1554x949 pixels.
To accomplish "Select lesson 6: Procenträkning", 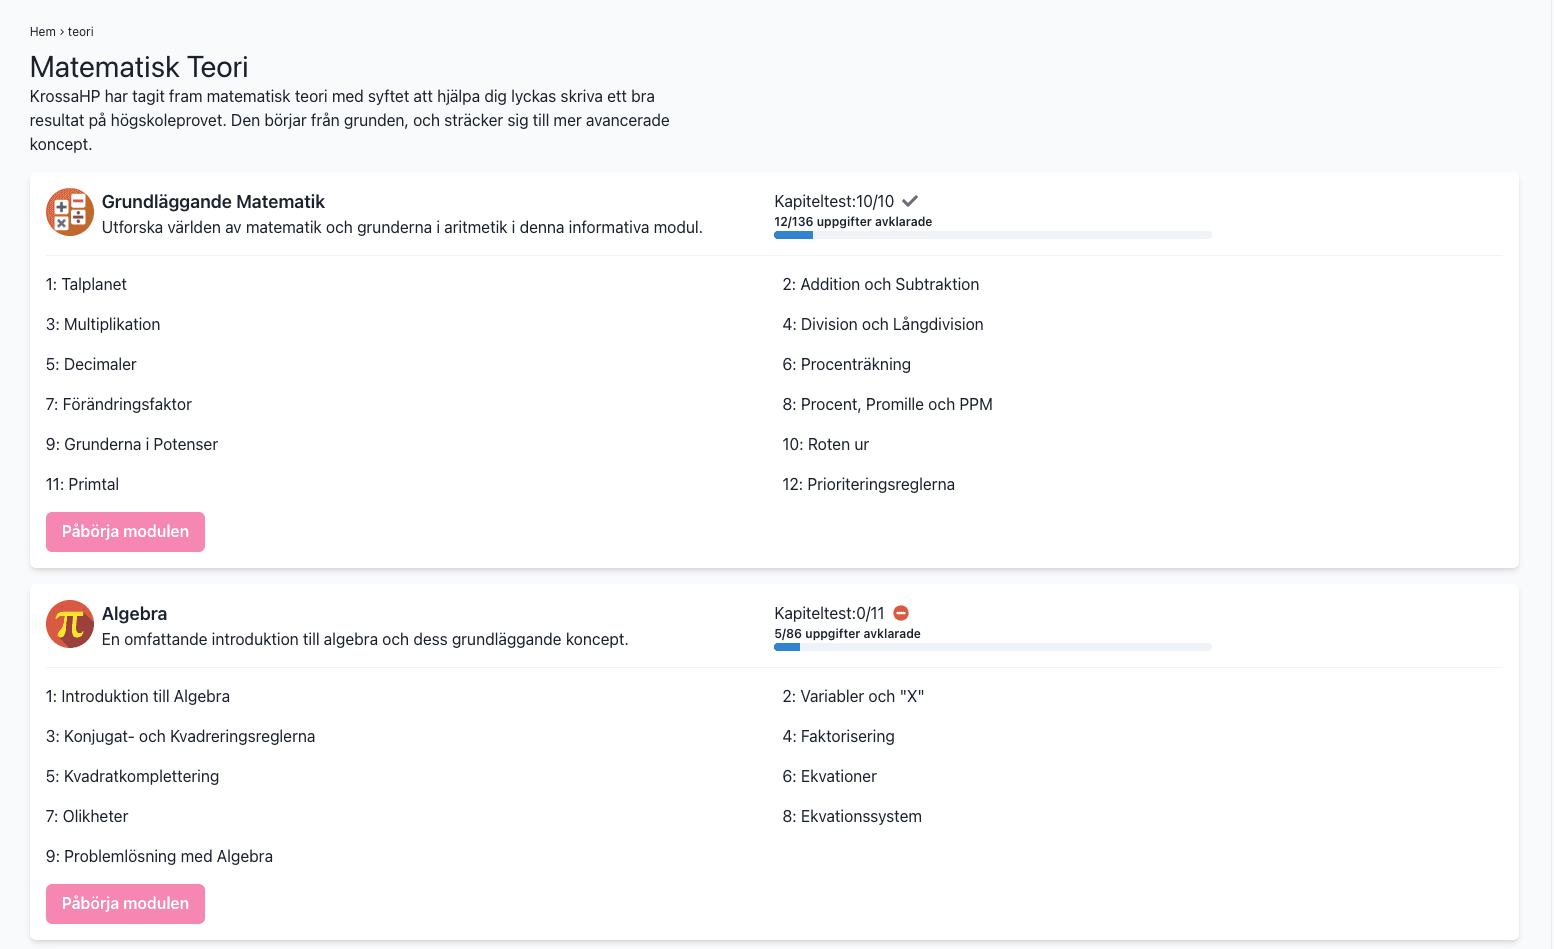I will pyautogui.click(x=846, y=365).
